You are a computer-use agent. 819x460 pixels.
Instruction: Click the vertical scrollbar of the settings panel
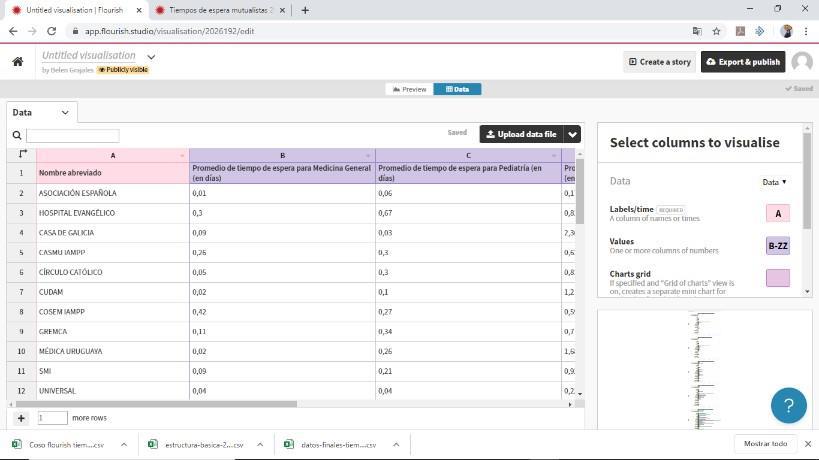[807, 181]
